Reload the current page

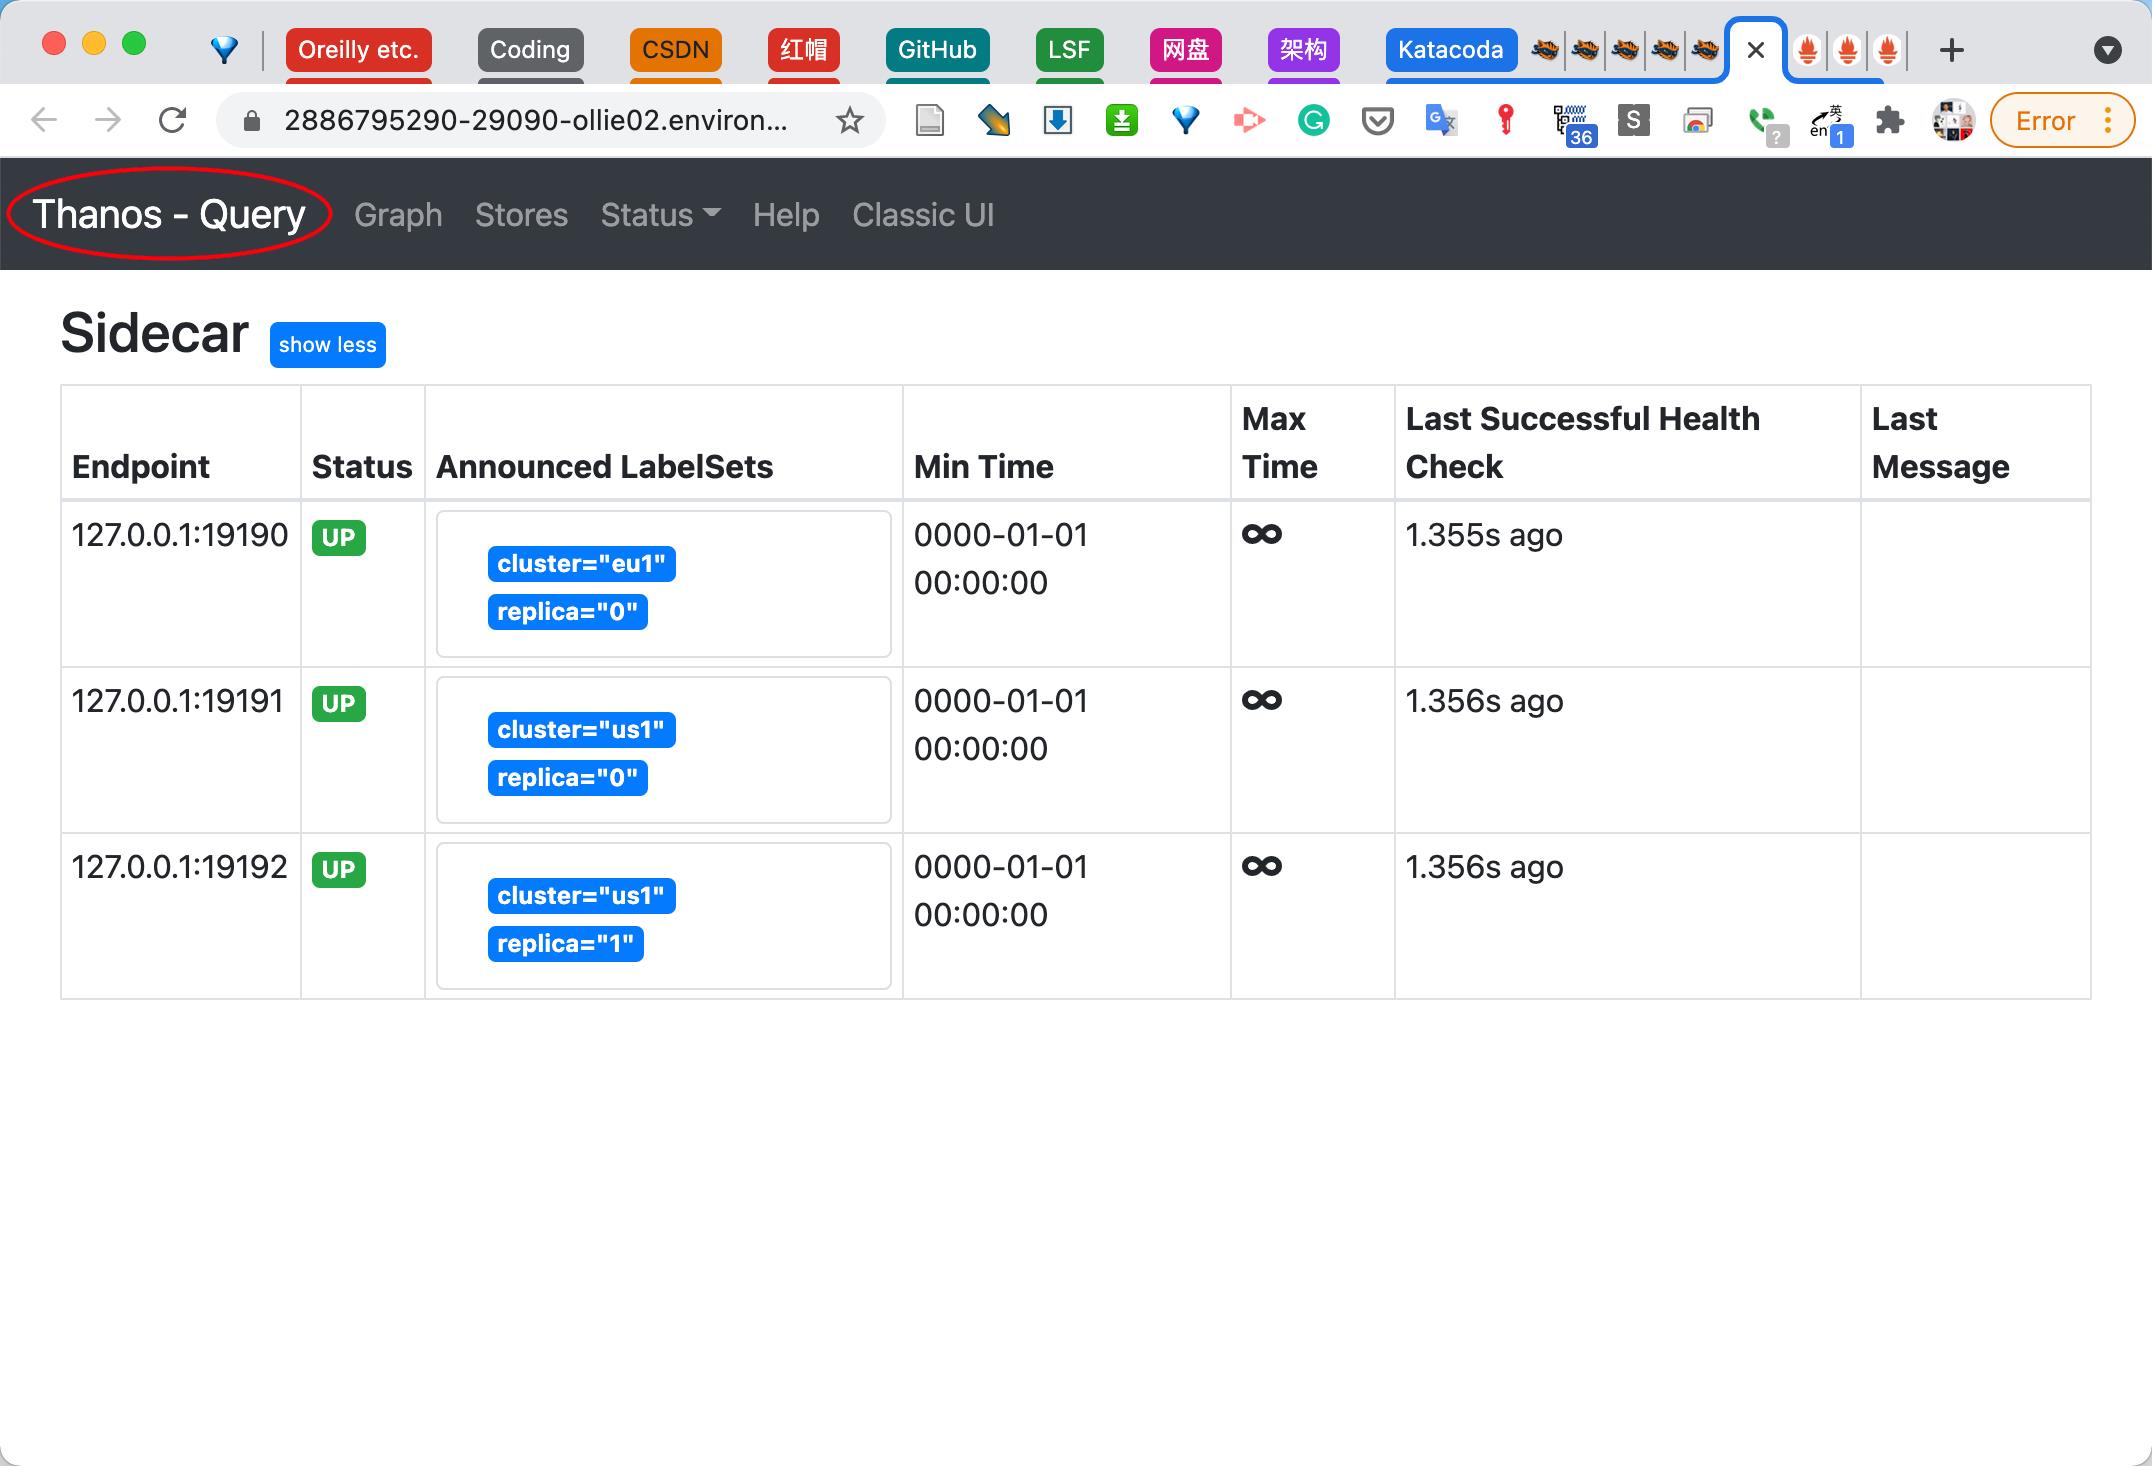point(172,121)
